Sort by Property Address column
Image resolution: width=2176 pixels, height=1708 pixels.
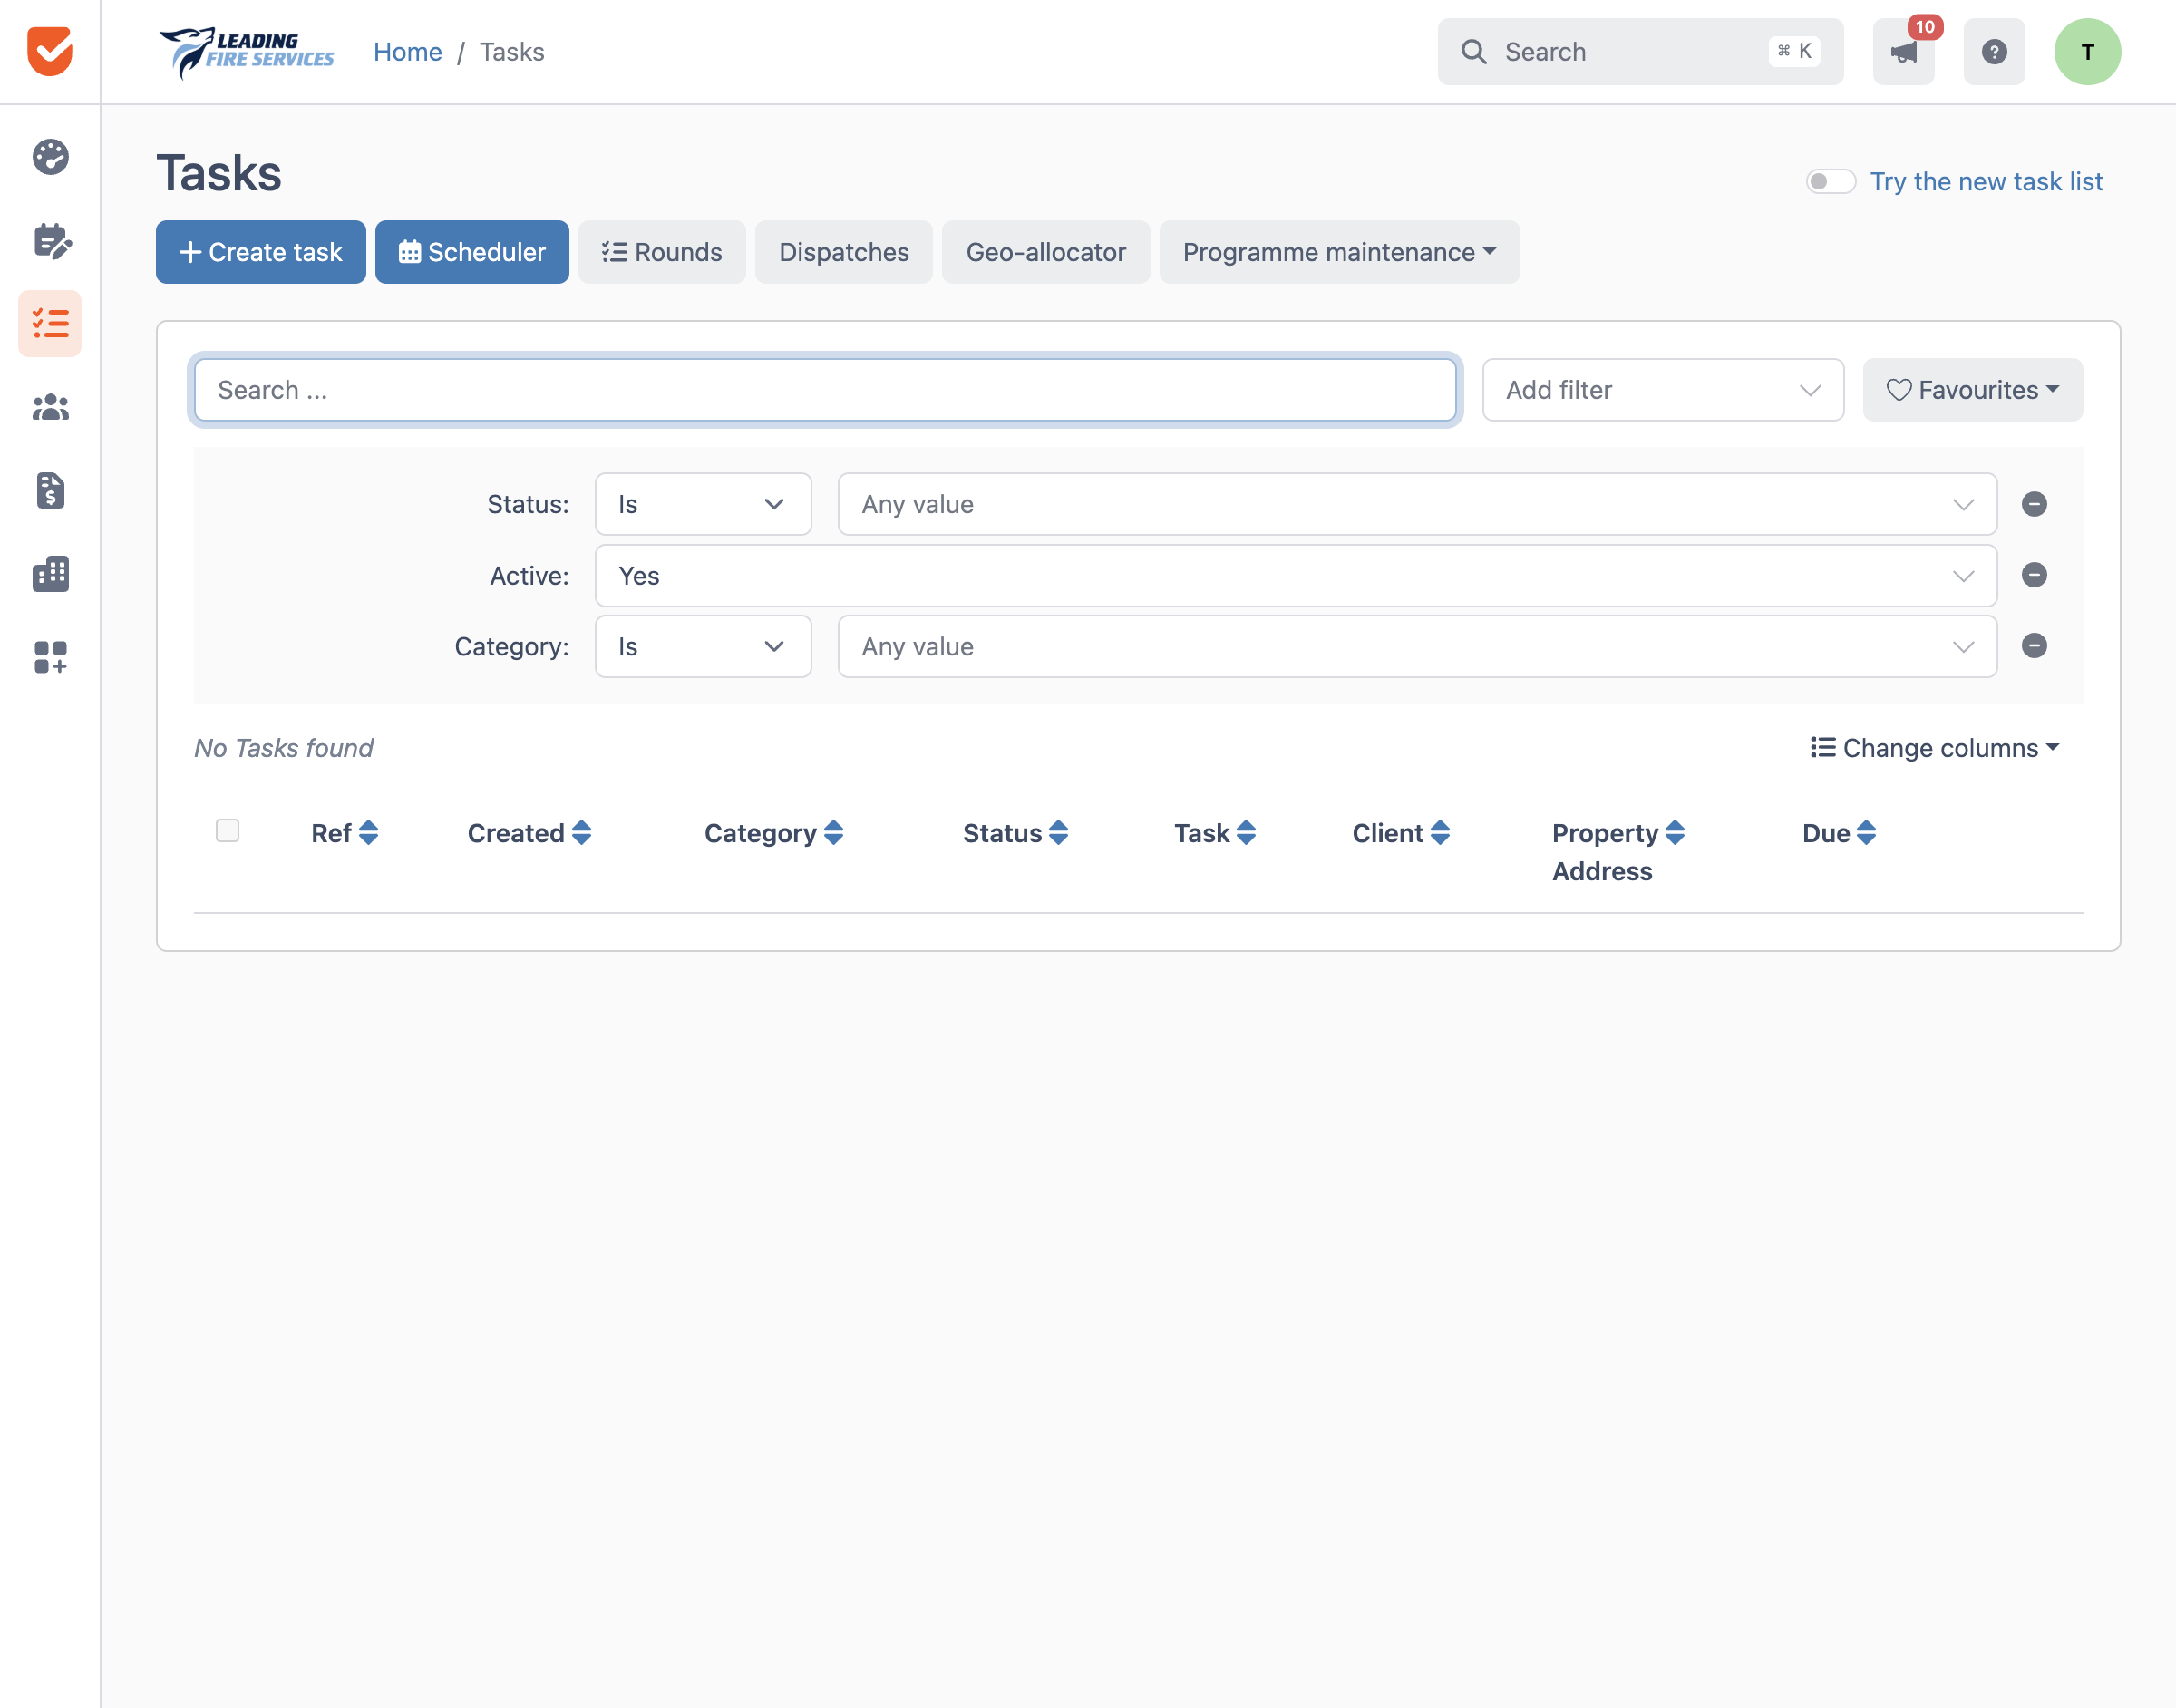(1675, 833)
